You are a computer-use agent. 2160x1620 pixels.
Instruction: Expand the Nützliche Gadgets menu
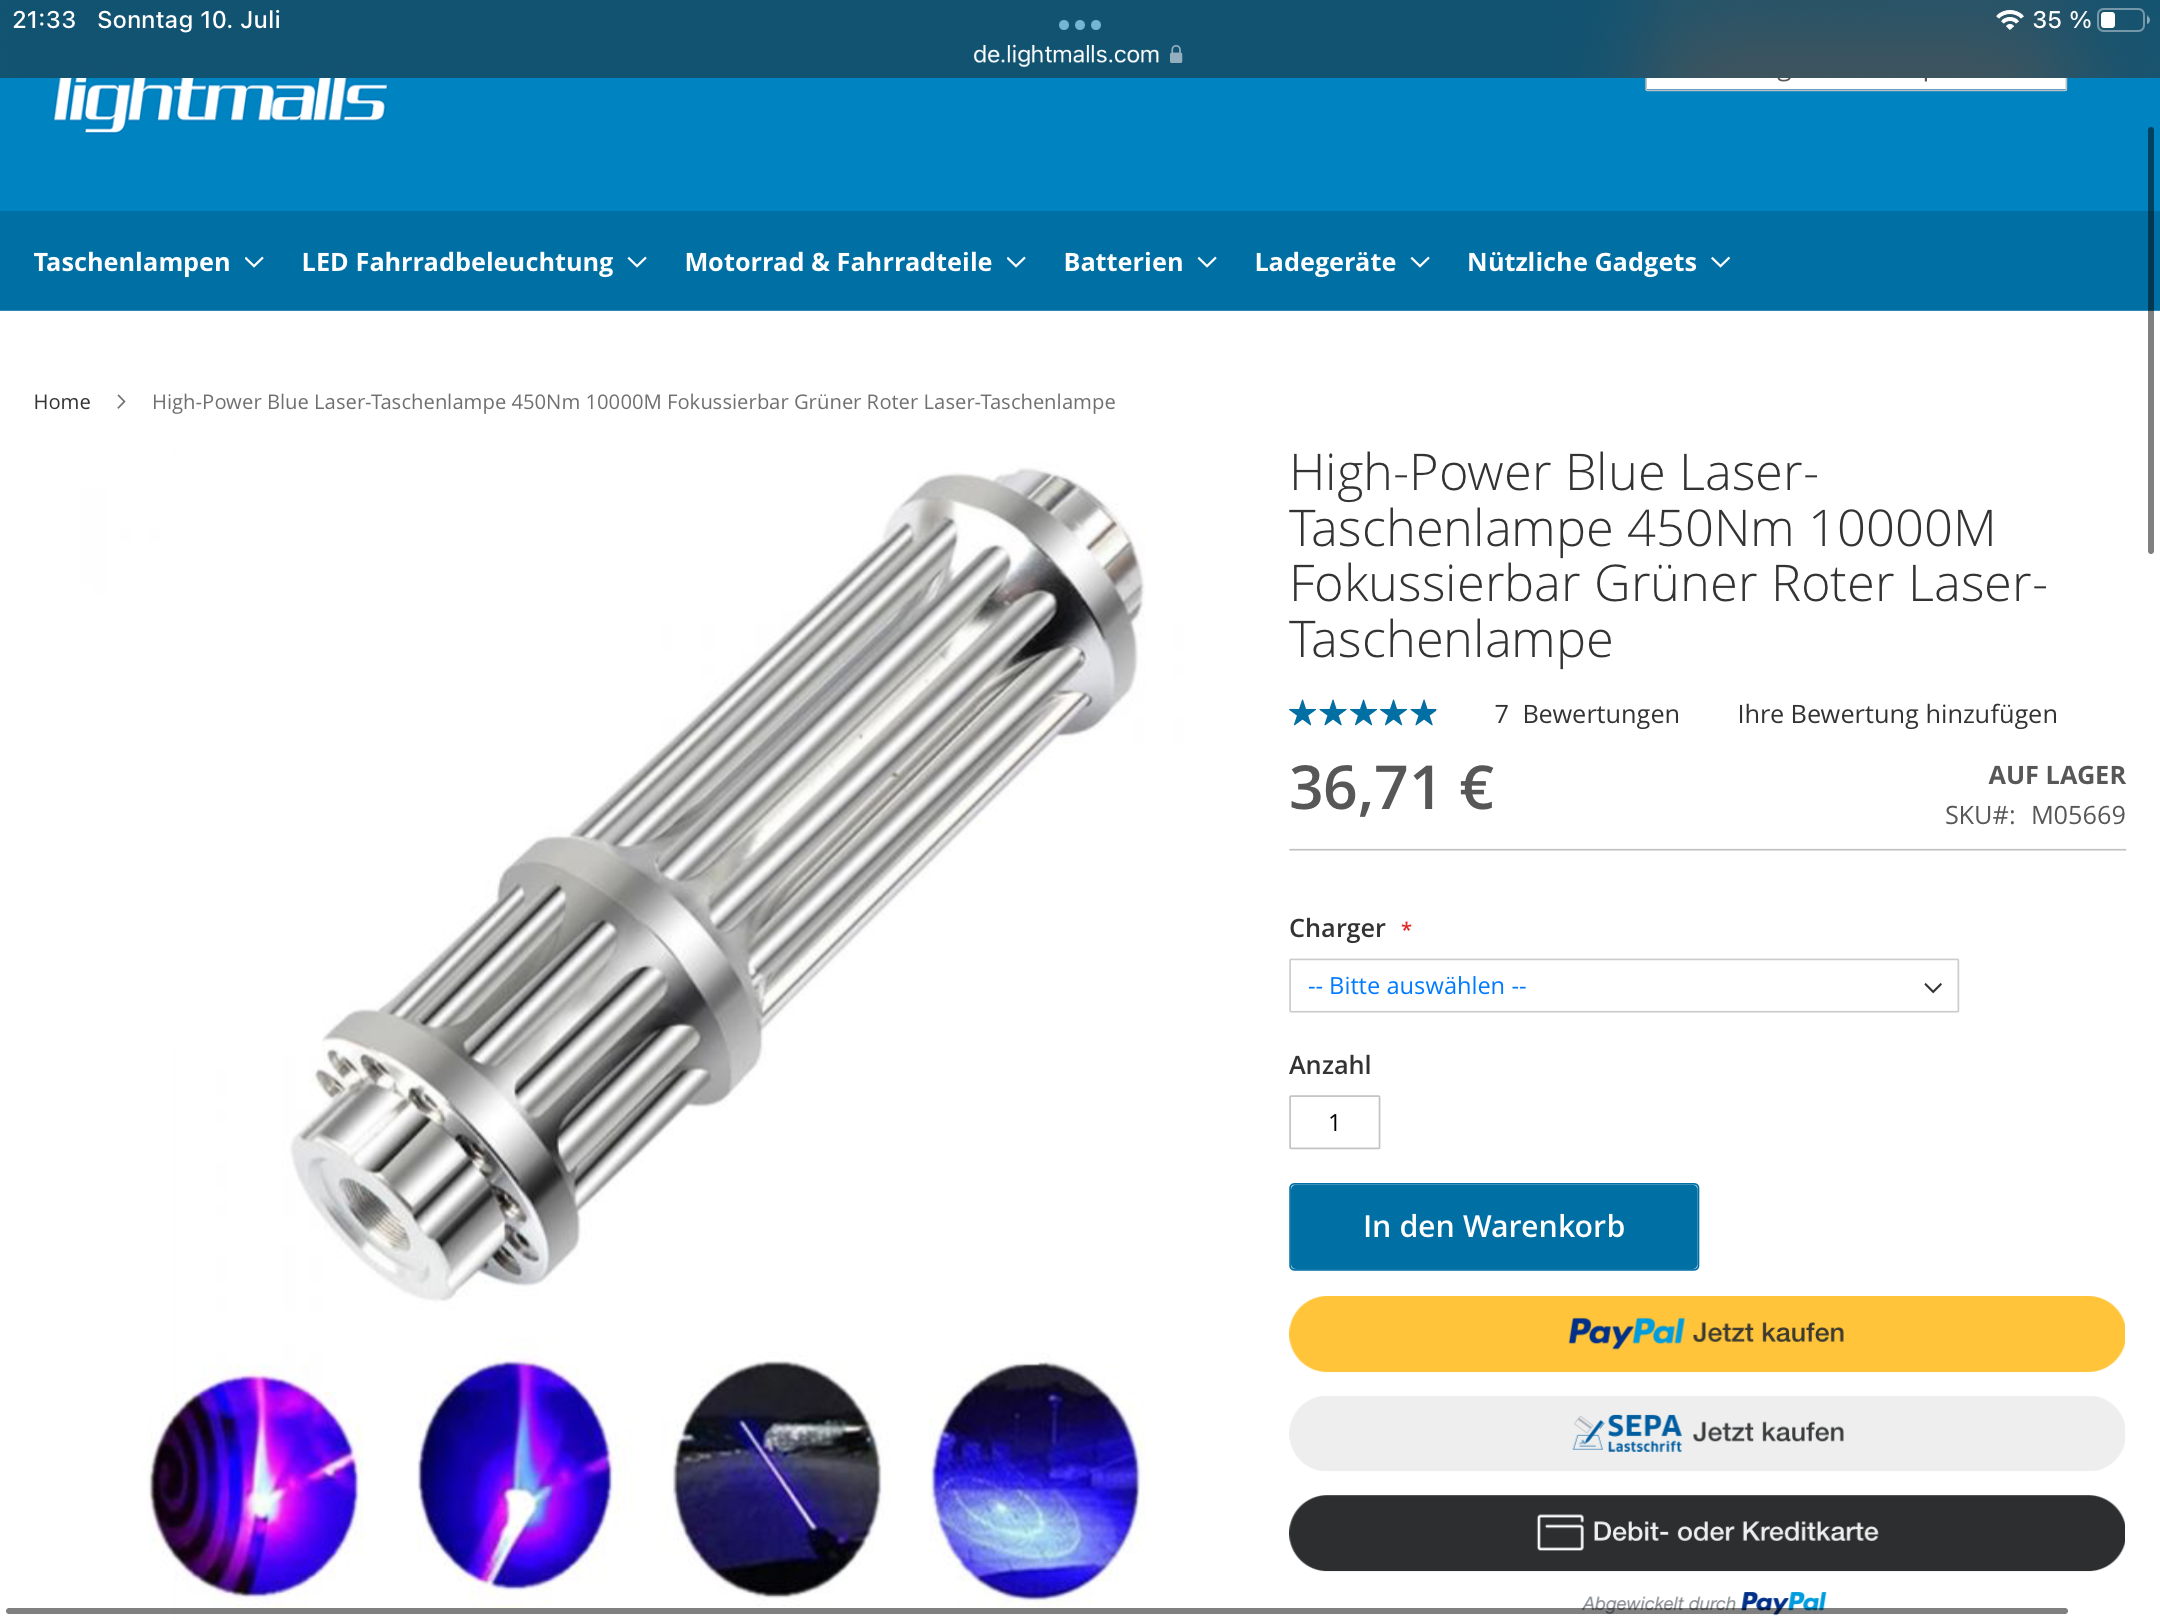(x=1598, y=262)
